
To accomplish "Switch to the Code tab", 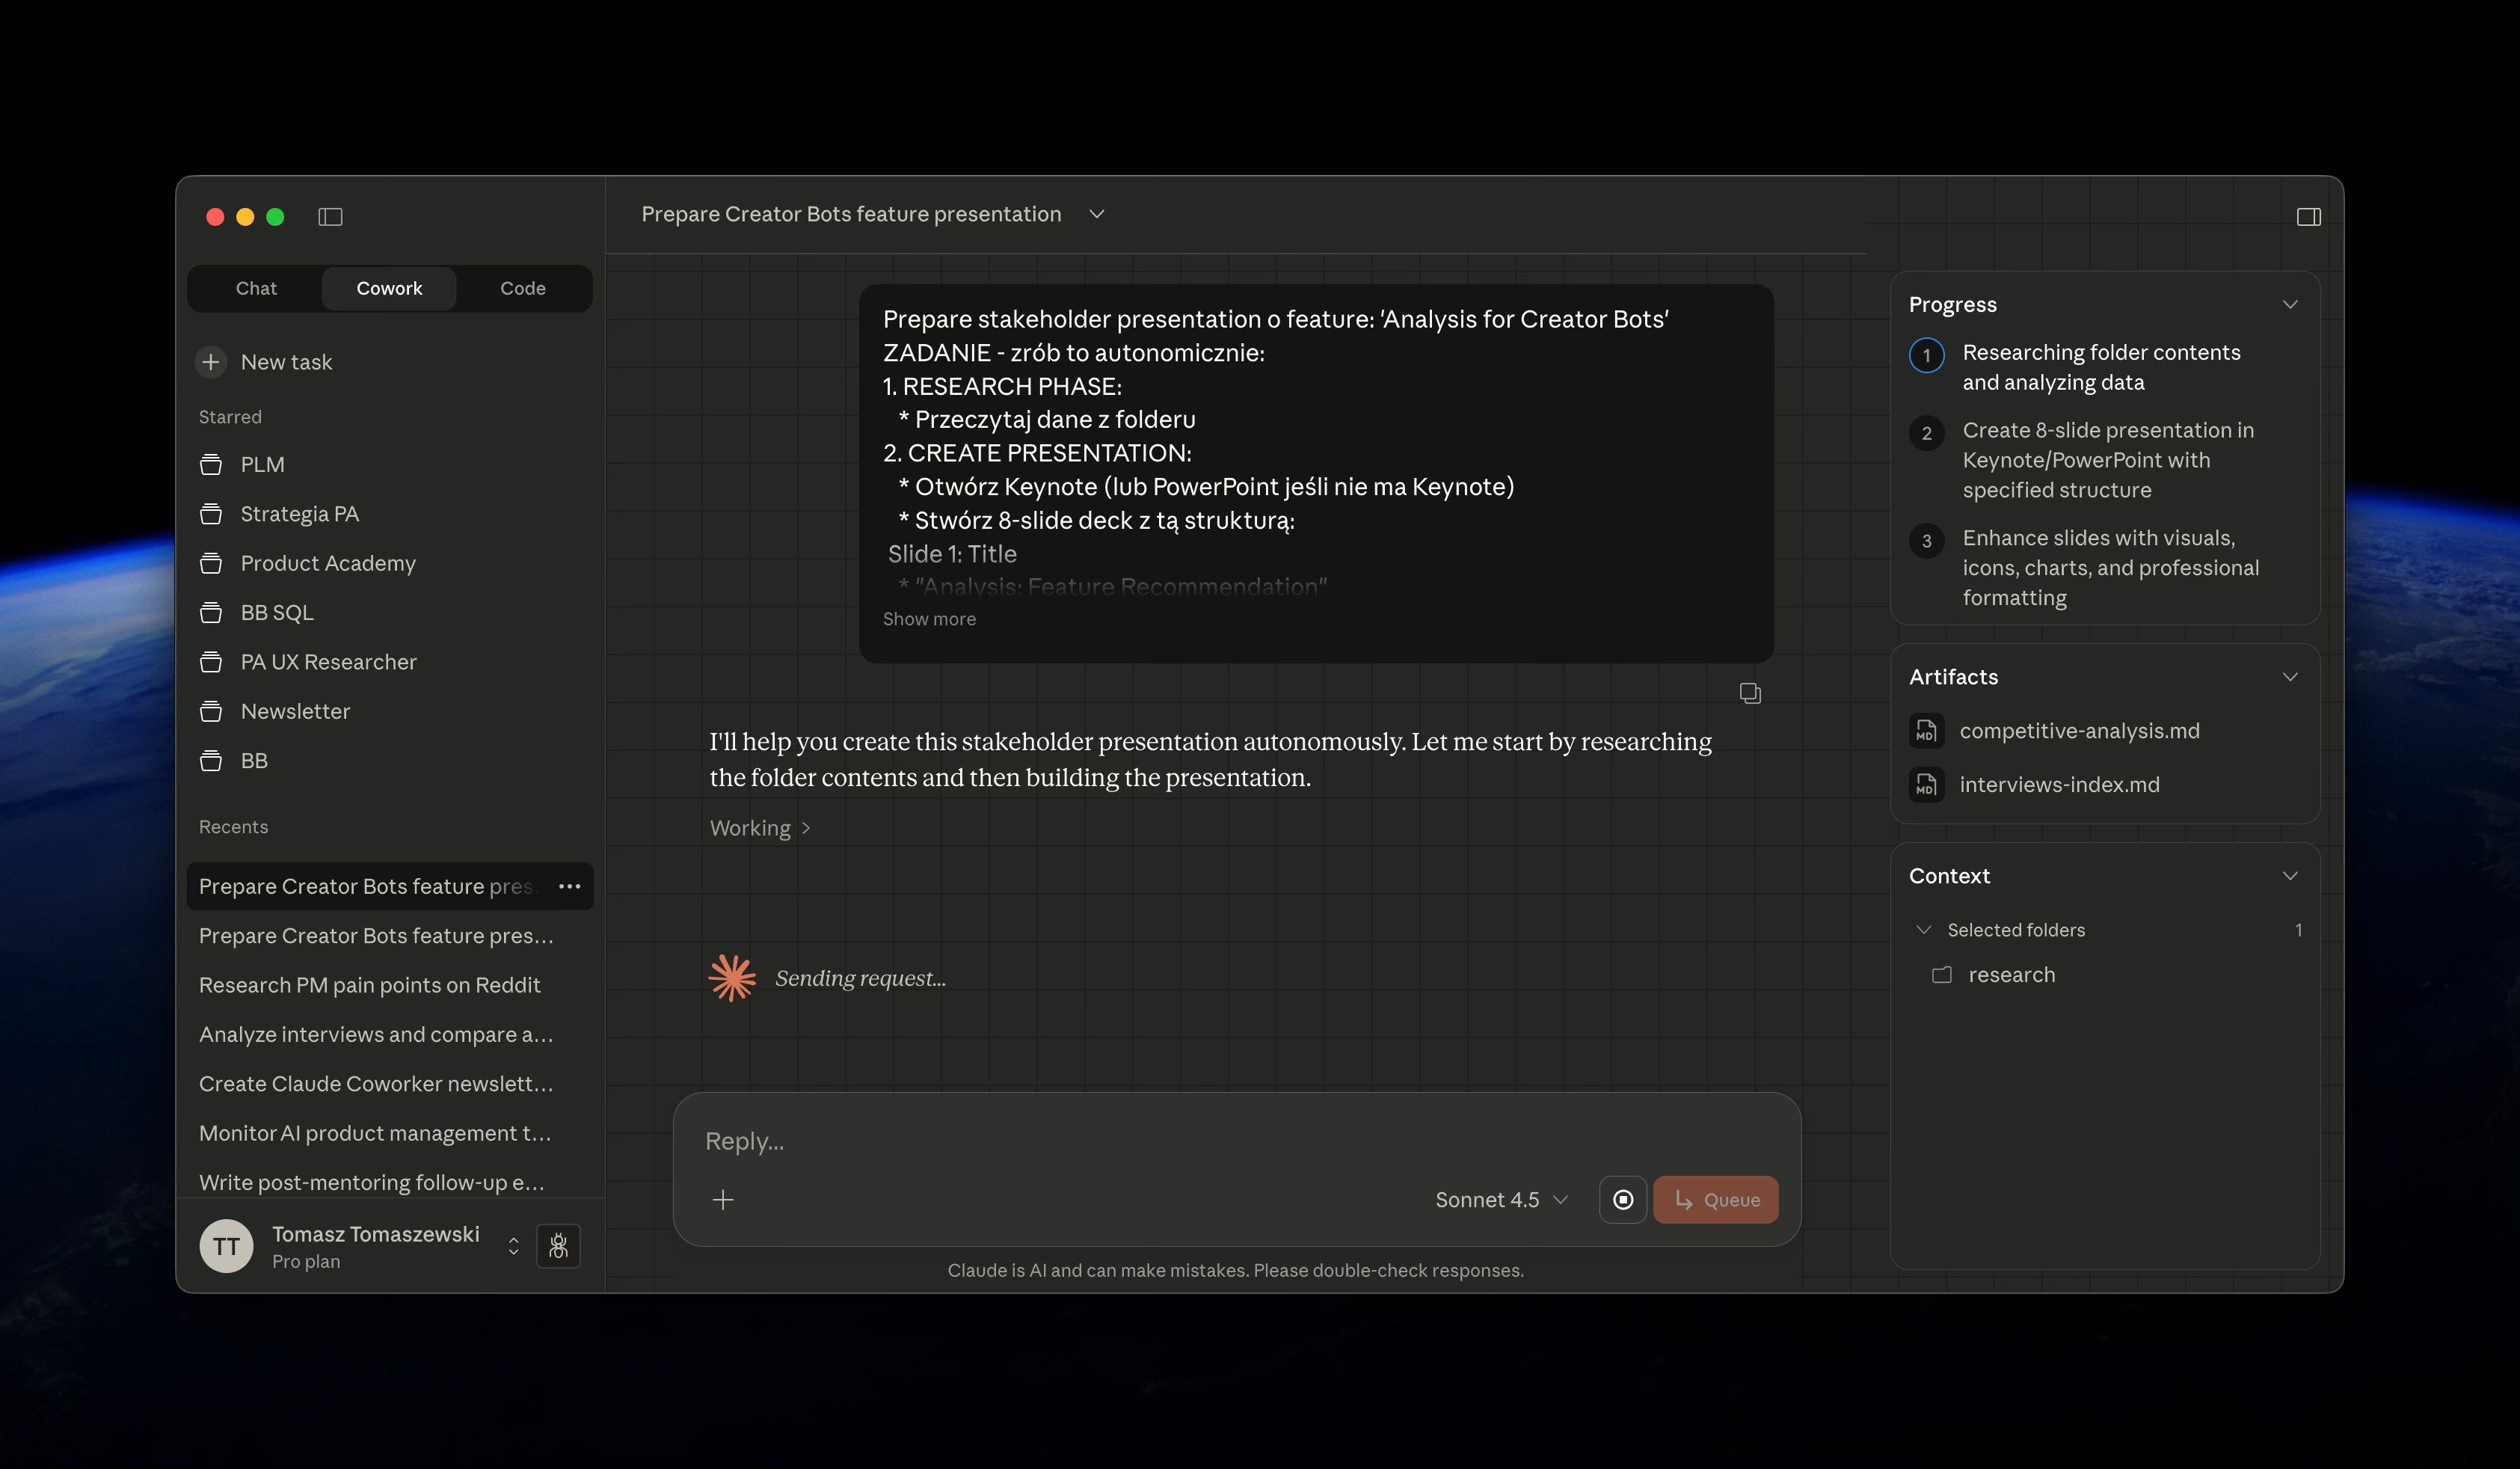I will pyautogui.click(x=522, y=288).
